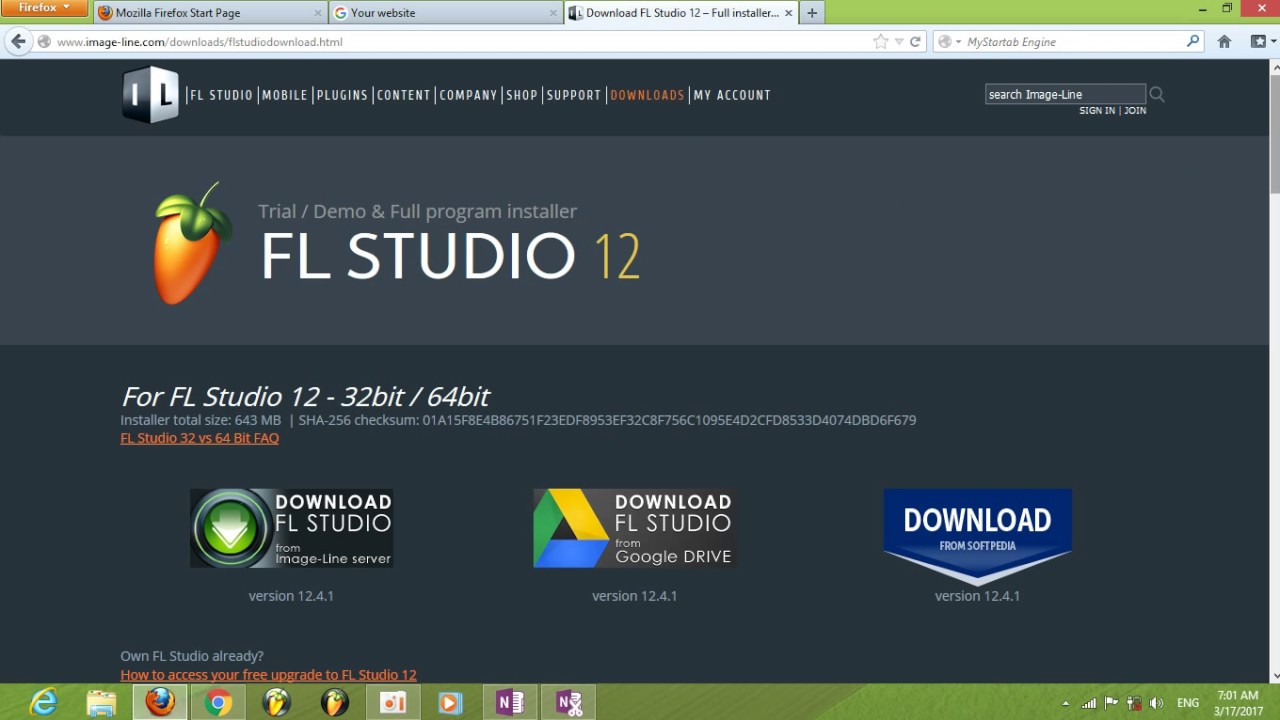Click the JOIN link
Image resolution: width=1280 pixels, height=720 pixels.
[x=1135, y=111]
